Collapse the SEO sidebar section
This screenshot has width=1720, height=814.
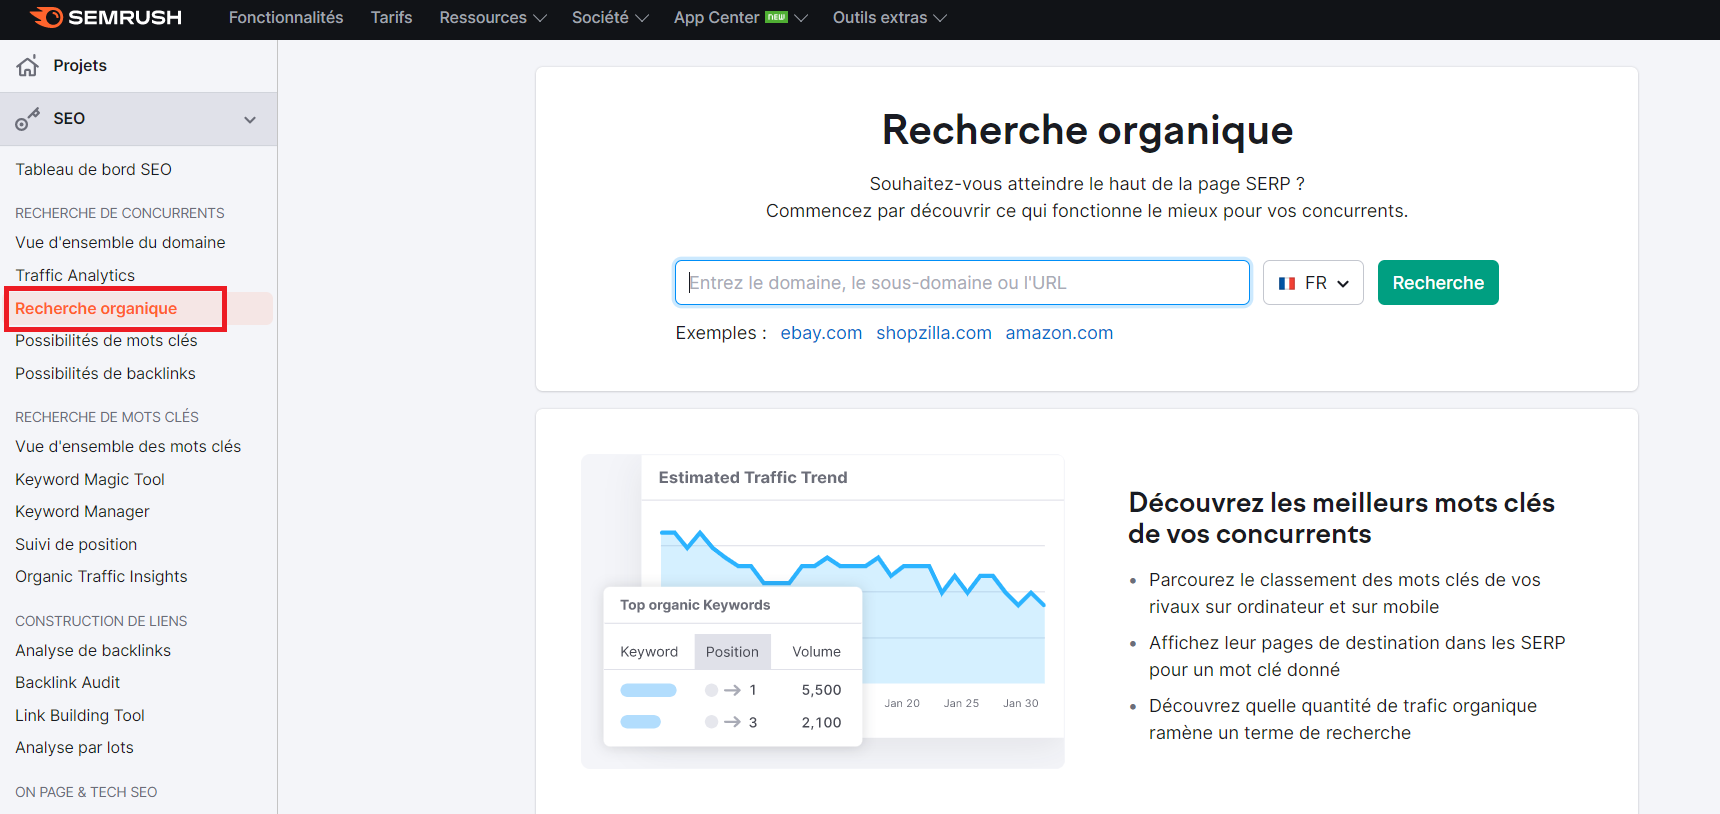(250, 119)
